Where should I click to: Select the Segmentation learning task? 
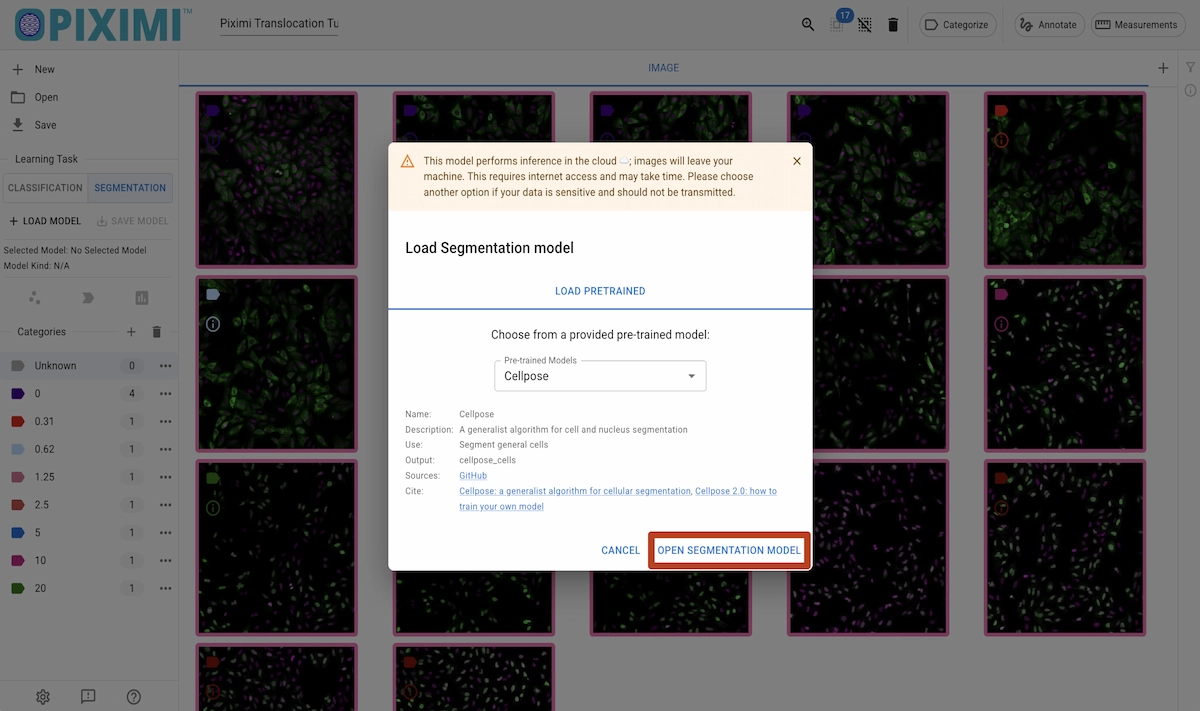(x=130, y=188)
